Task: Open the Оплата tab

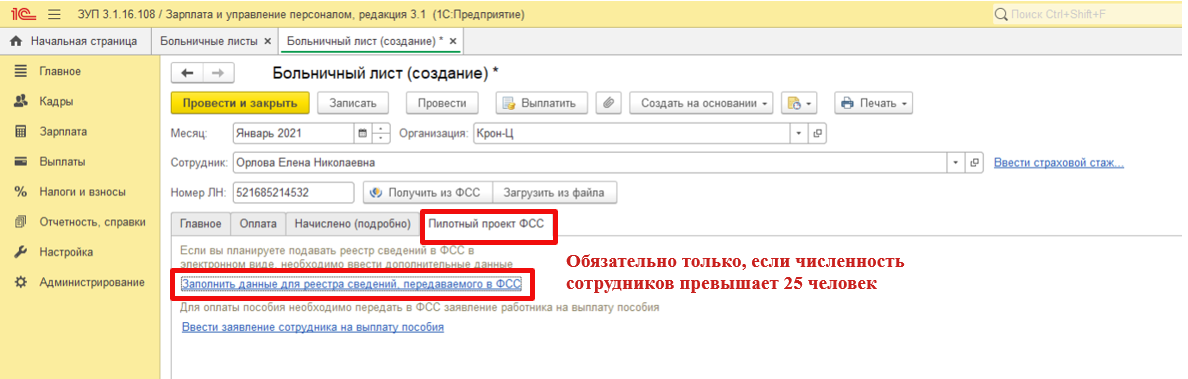Action: (258, 224)
